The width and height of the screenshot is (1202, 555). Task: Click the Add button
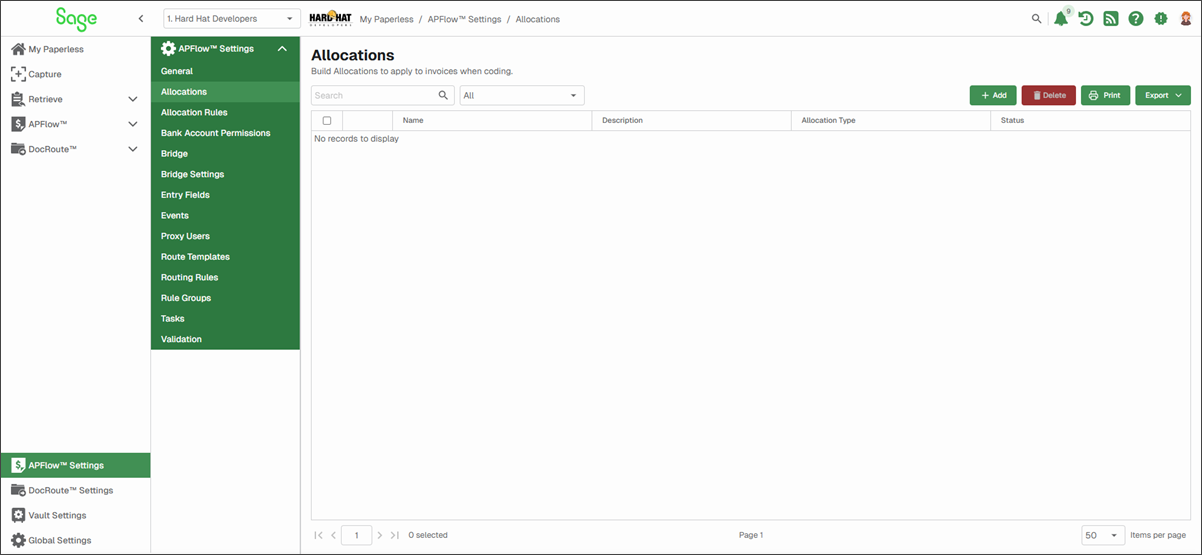(x=993, y=95)
